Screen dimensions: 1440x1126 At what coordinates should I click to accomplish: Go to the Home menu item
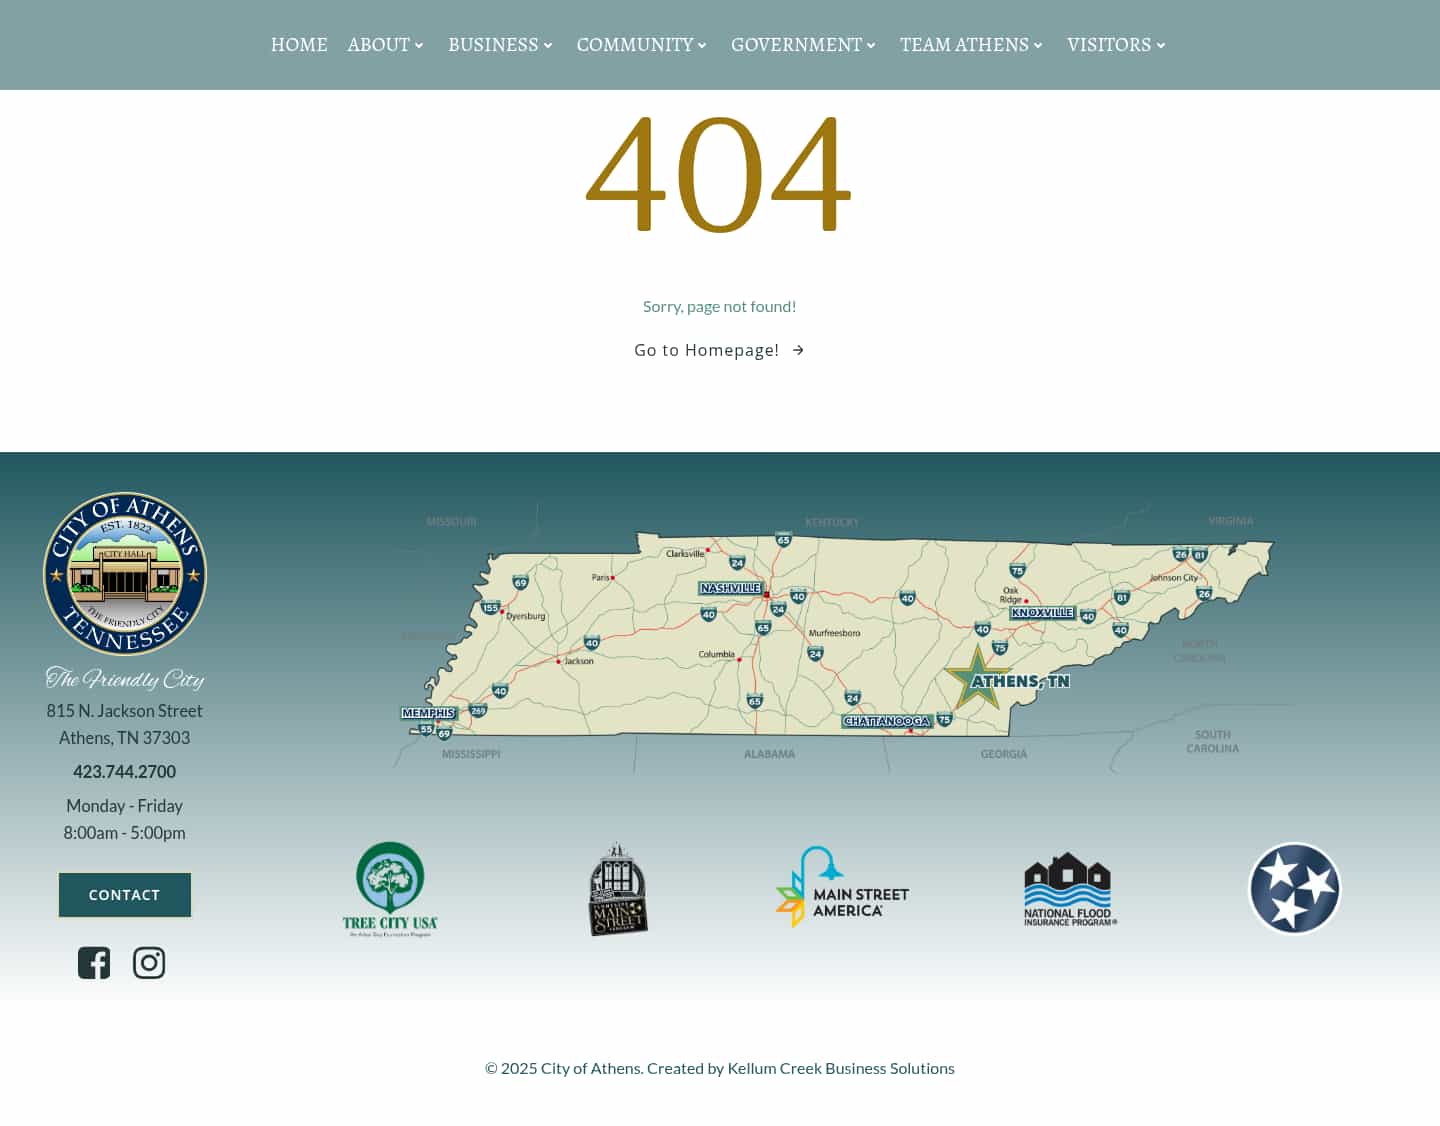(299, 45)
